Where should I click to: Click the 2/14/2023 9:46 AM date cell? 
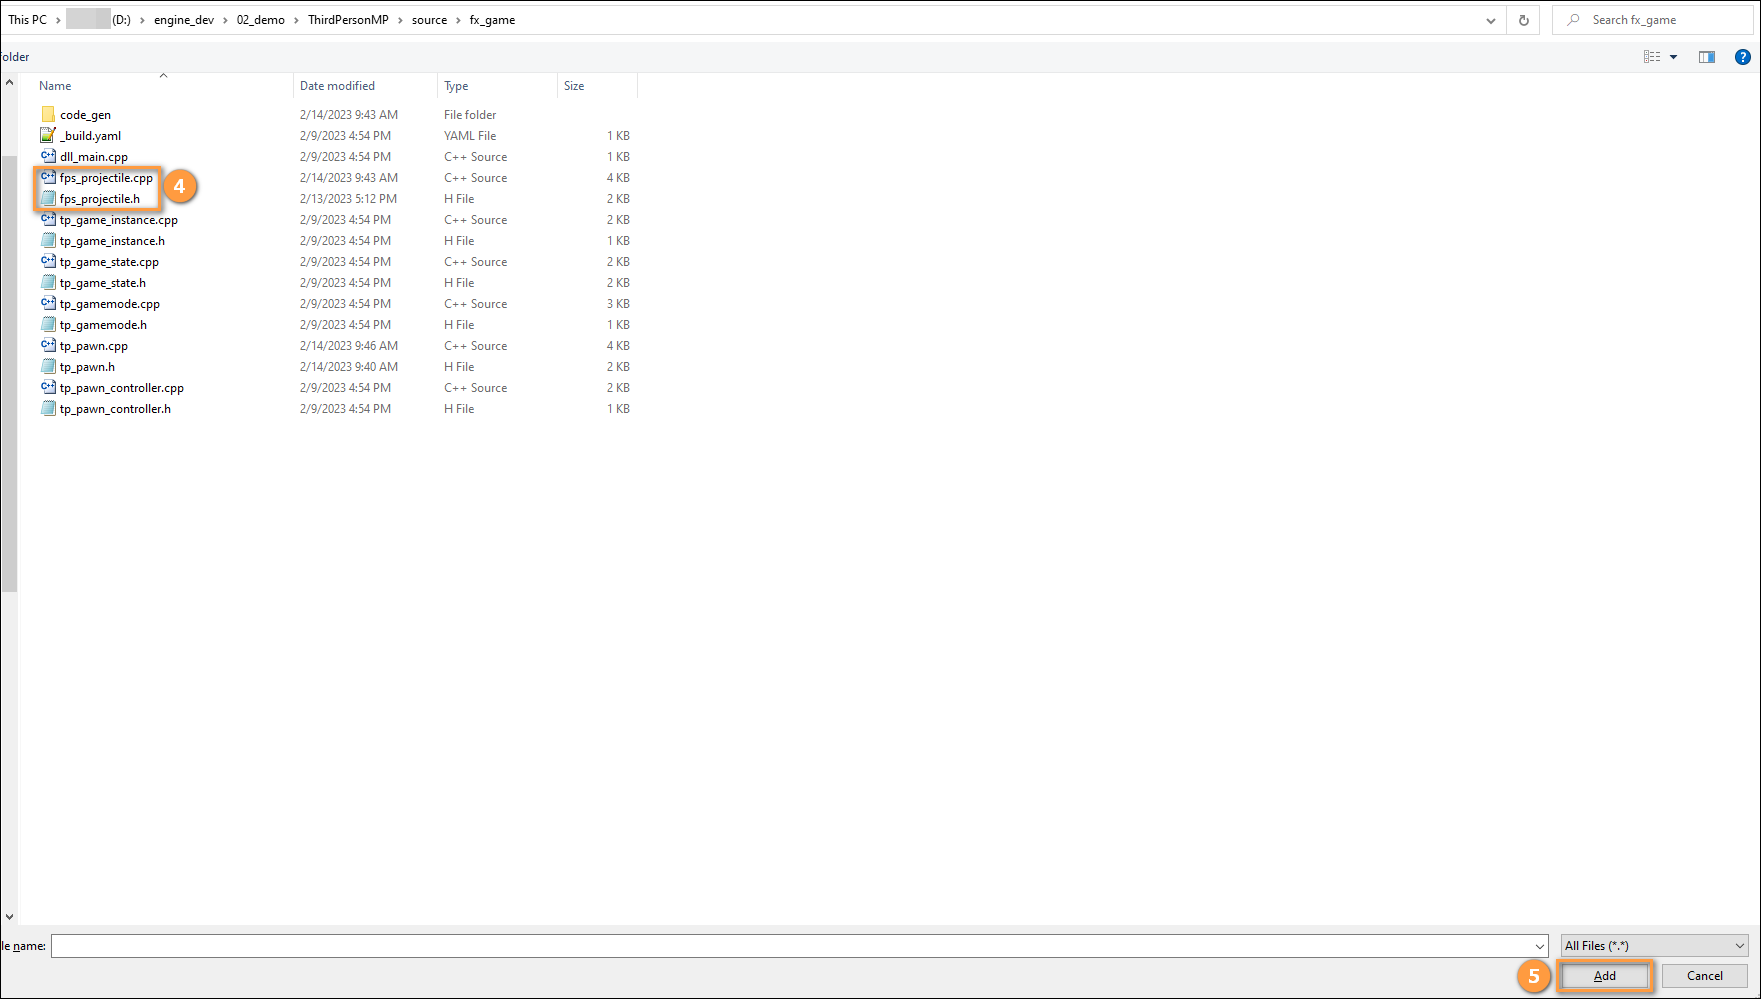tap(349, 346)
